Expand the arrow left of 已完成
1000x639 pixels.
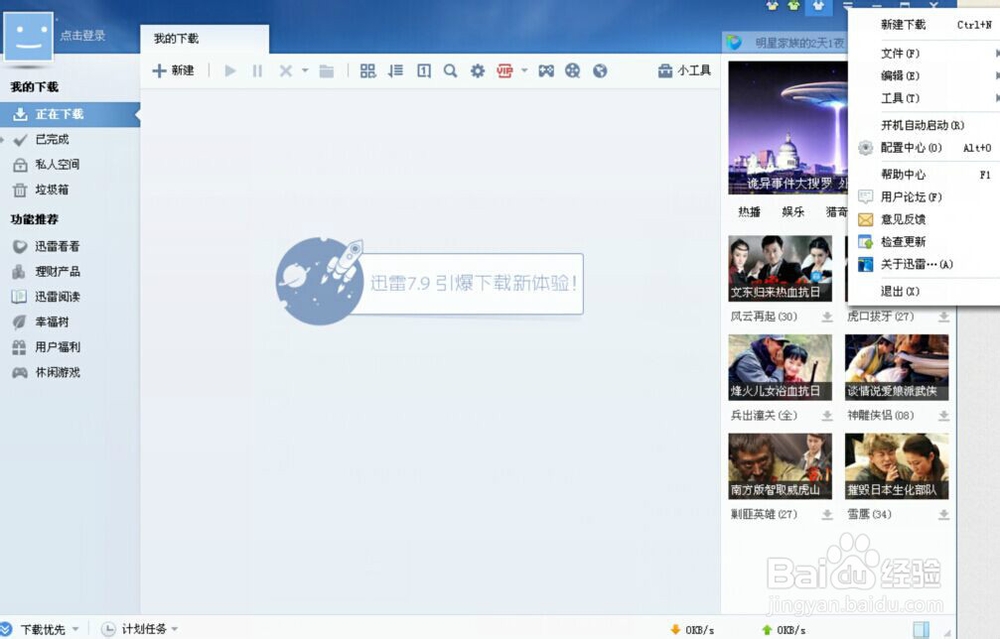click(x=3, y=139)
